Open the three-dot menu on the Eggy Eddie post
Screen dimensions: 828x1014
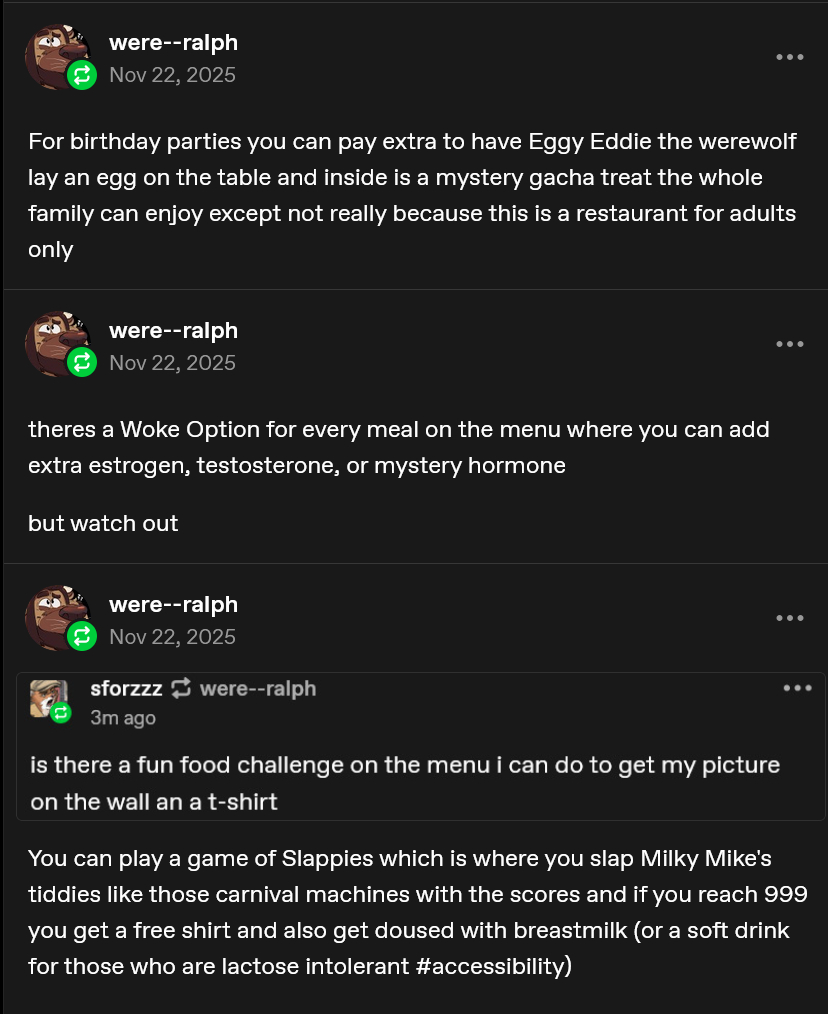pyautogui.click(x=789, y=57)
